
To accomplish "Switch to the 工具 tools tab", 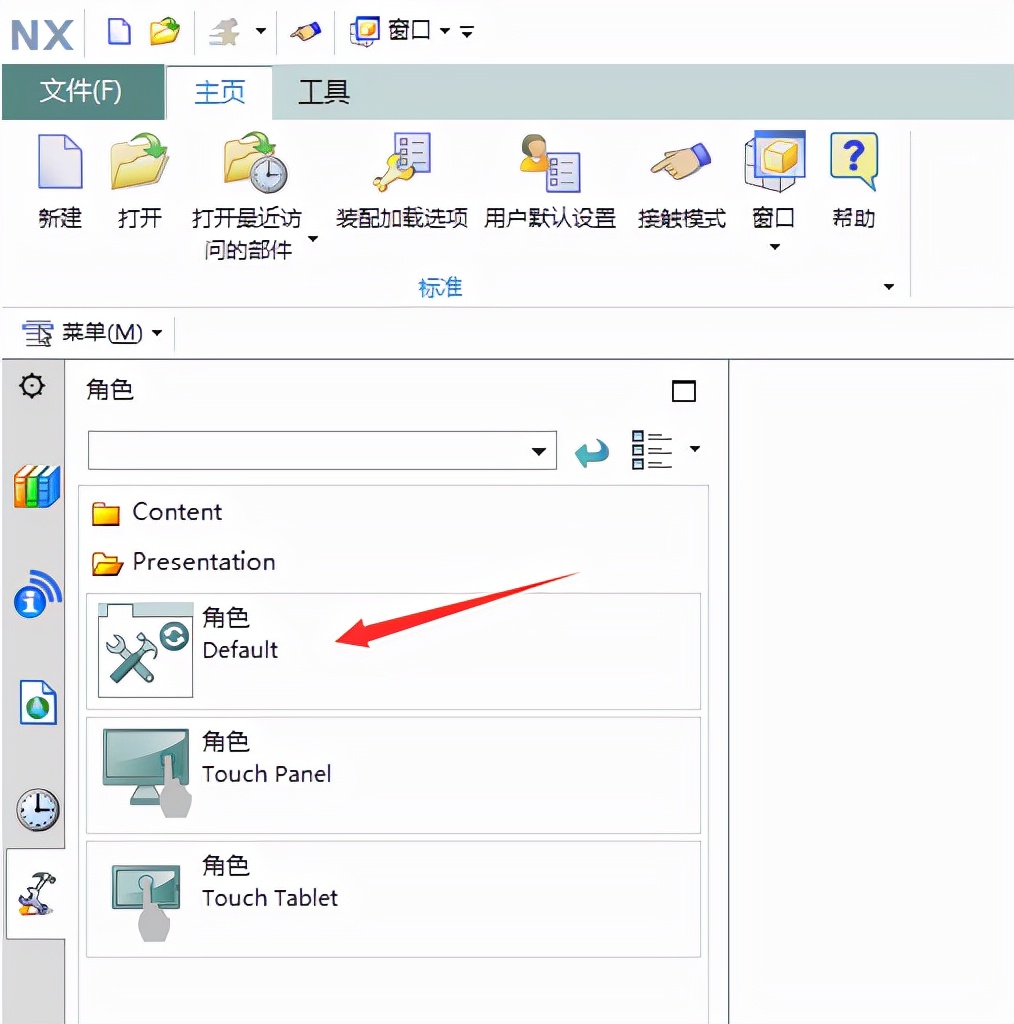I will point(324,92).
